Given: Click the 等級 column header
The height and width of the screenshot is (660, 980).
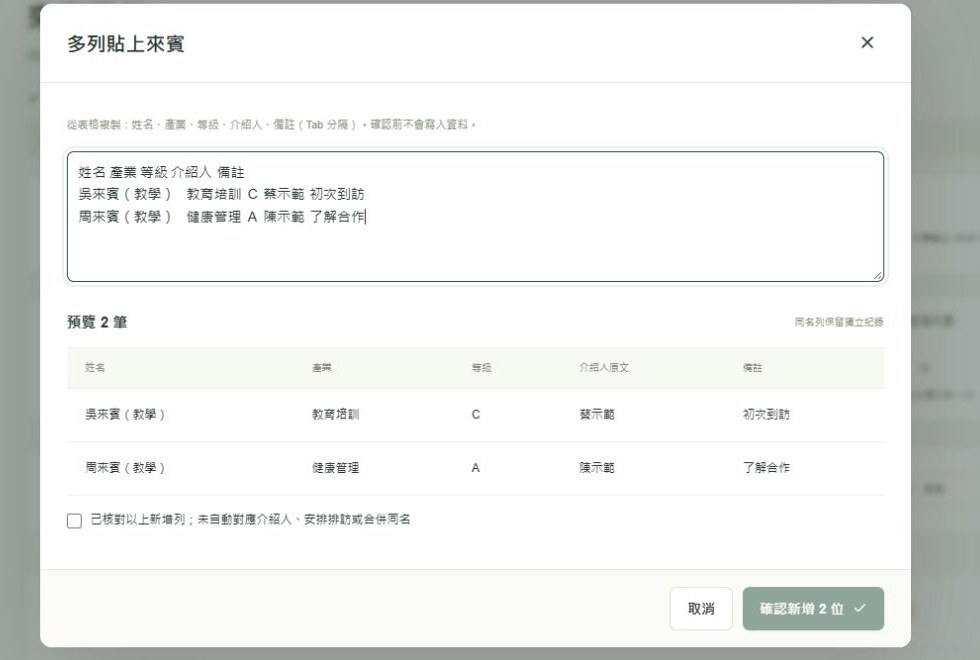Looking at the screenshot, I should point(481,368).
